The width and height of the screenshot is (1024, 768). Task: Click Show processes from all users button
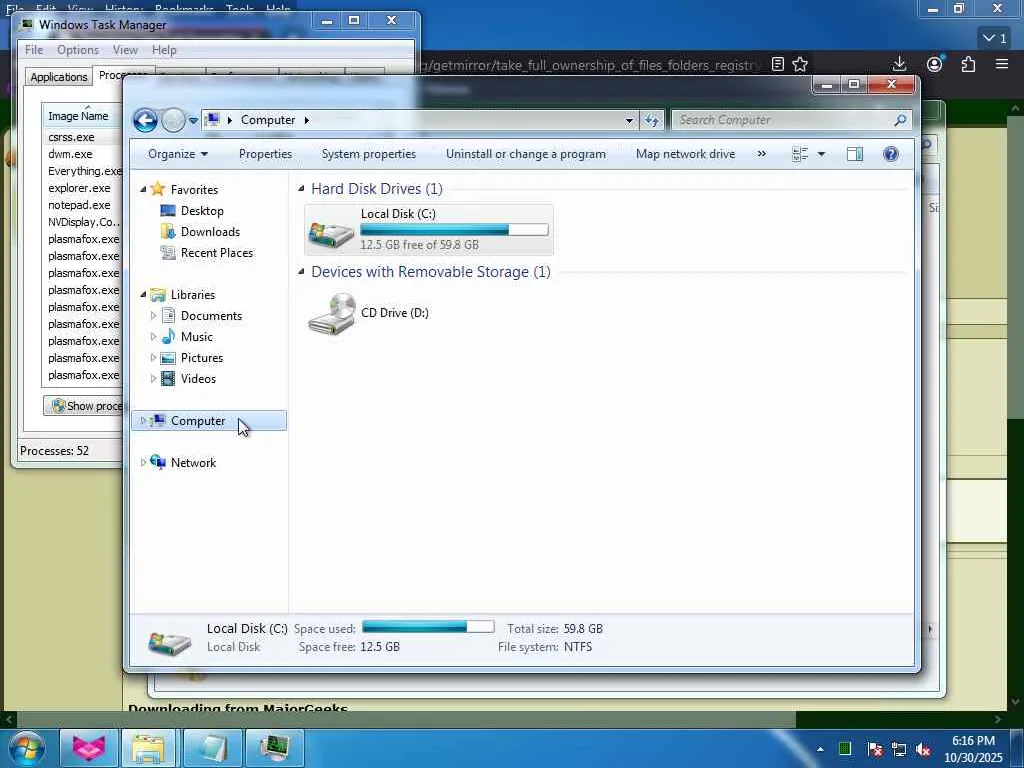click(83, 406)
